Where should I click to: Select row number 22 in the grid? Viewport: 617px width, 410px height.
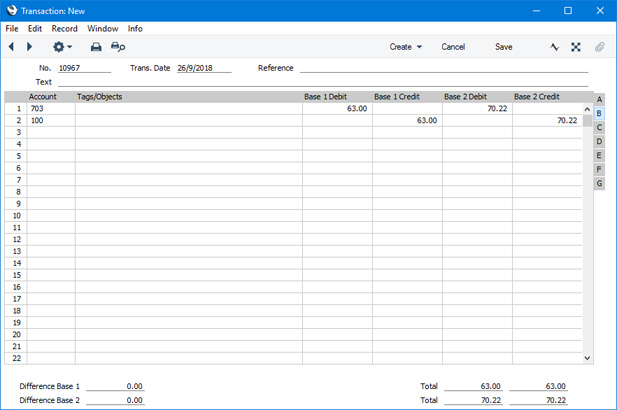(16, 358)
